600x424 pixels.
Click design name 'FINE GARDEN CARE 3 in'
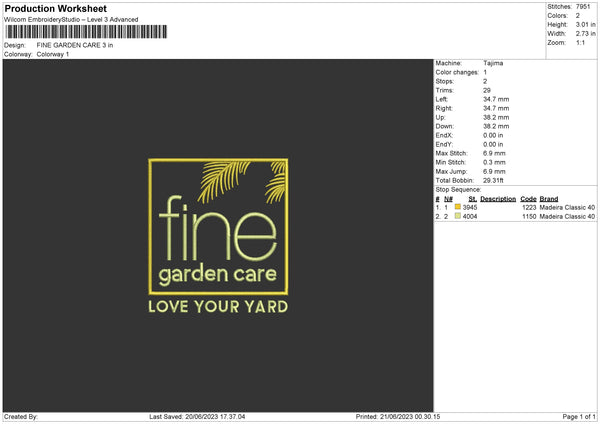[75, 45]
